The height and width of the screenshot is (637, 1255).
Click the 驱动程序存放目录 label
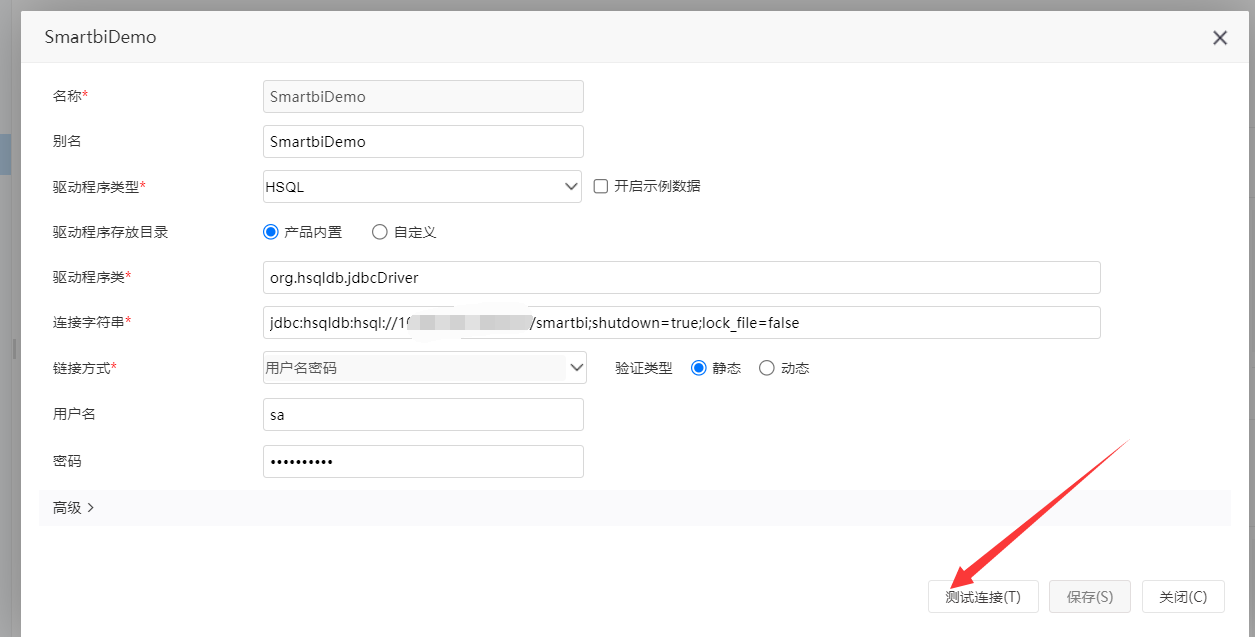pyautogui.click(x=110, y=232)
